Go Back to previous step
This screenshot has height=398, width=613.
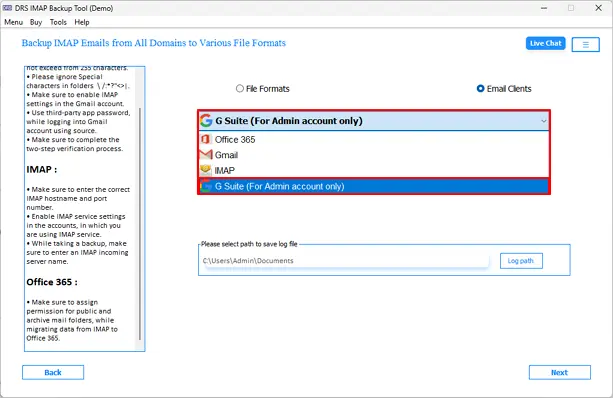tap(53, 373)
